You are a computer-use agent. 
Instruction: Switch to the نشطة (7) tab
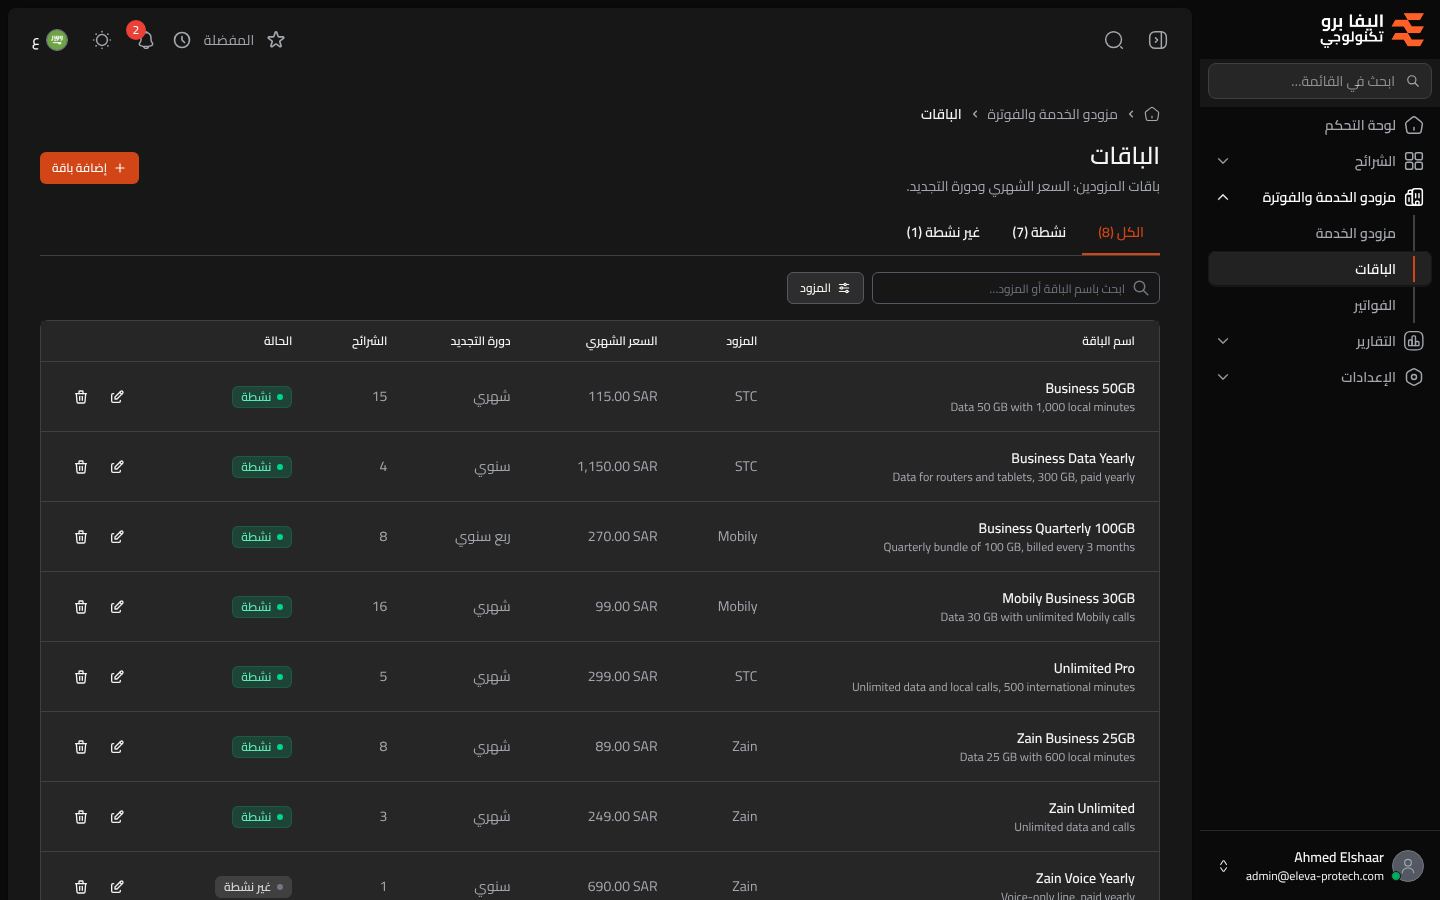coord(1039,232)
